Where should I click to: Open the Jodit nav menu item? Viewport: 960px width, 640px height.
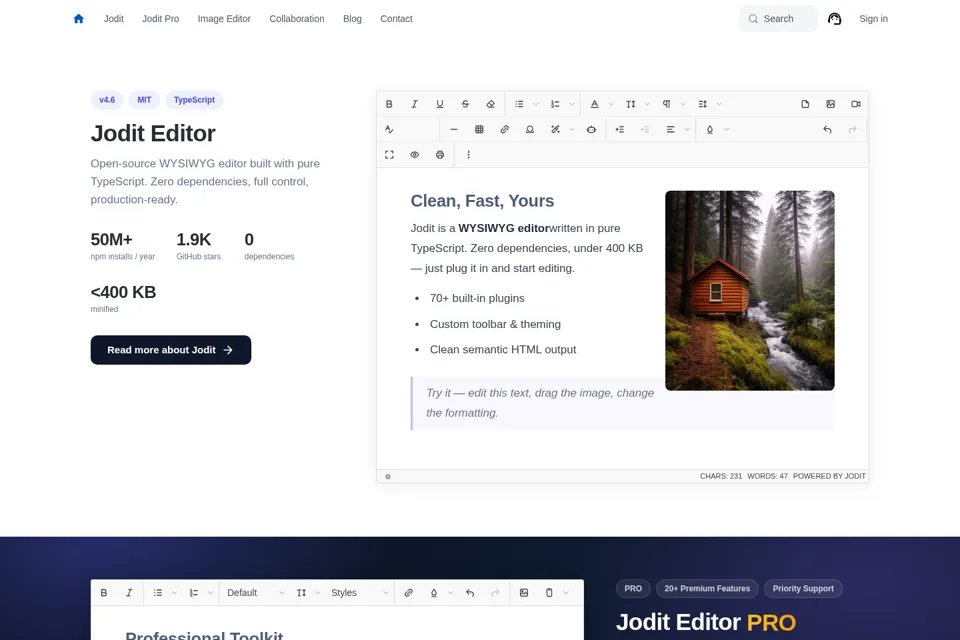pyautogui.click(x=114, y=19)
